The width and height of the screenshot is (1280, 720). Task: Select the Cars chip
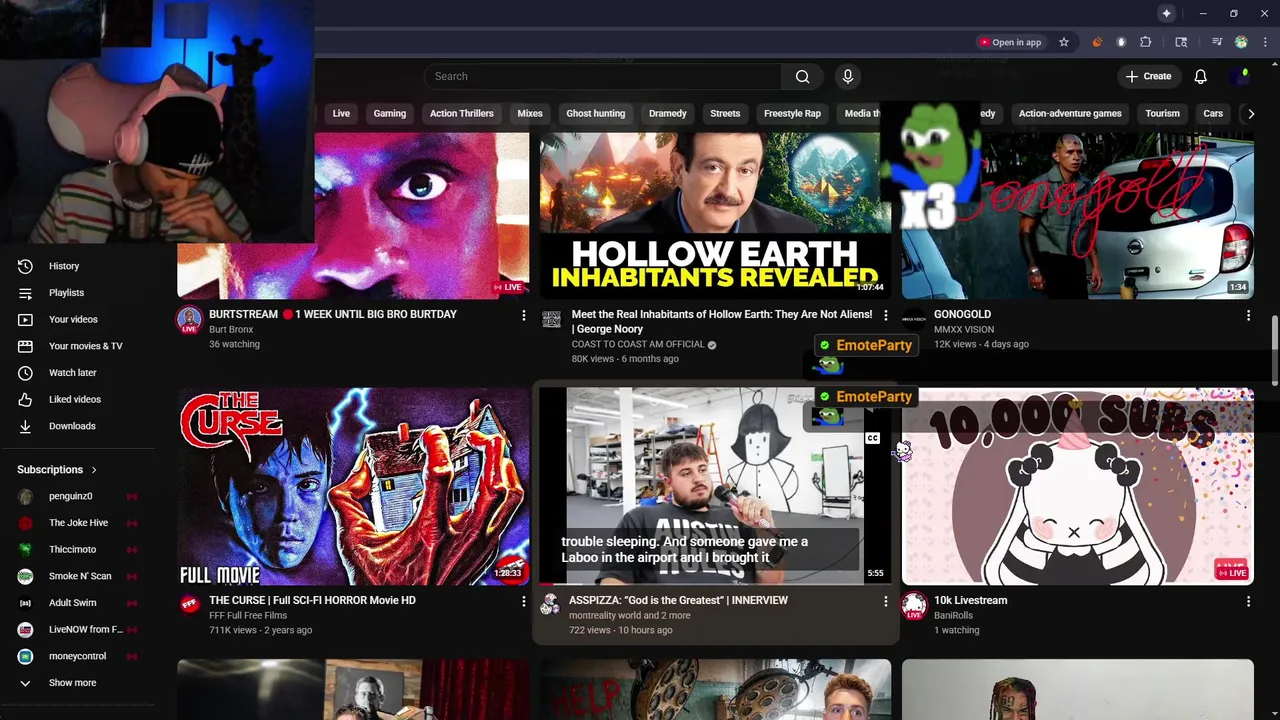point(1213,114)
